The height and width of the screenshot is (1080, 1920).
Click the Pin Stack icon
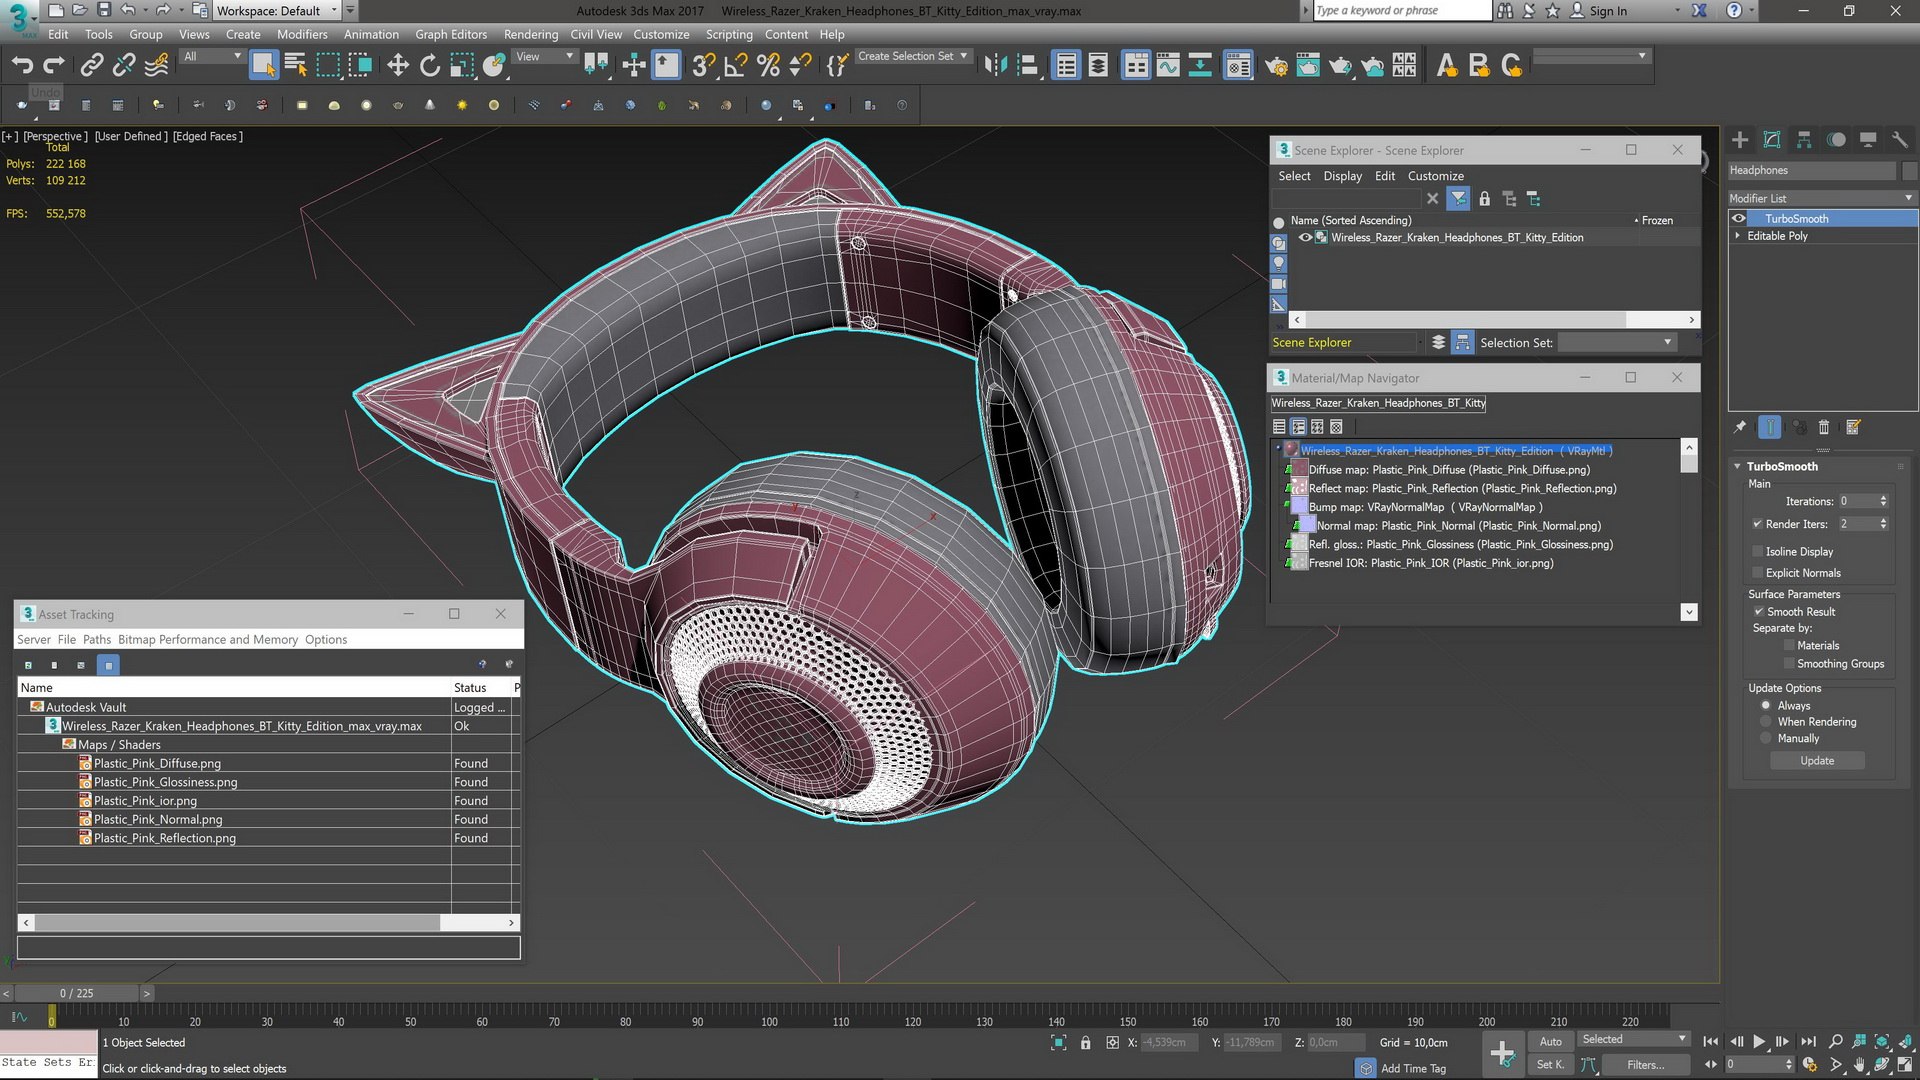1740,427
